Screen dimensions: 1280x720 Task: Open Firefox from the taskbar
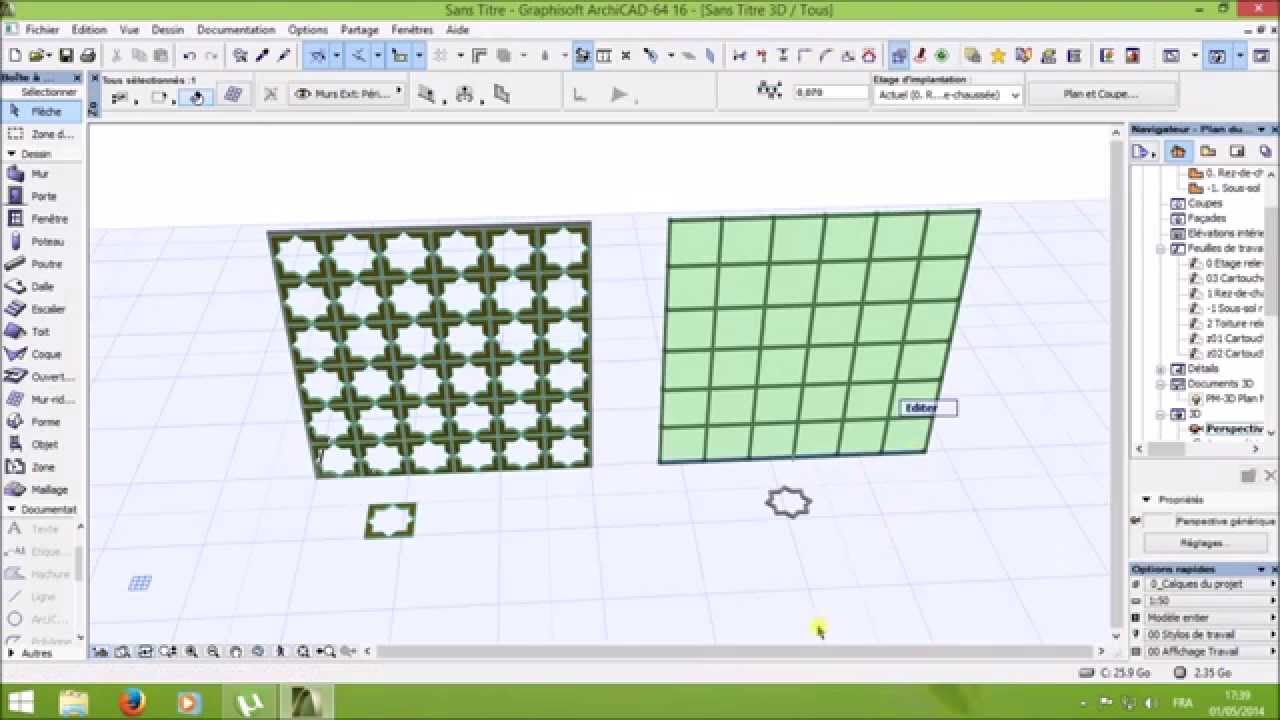132,703
